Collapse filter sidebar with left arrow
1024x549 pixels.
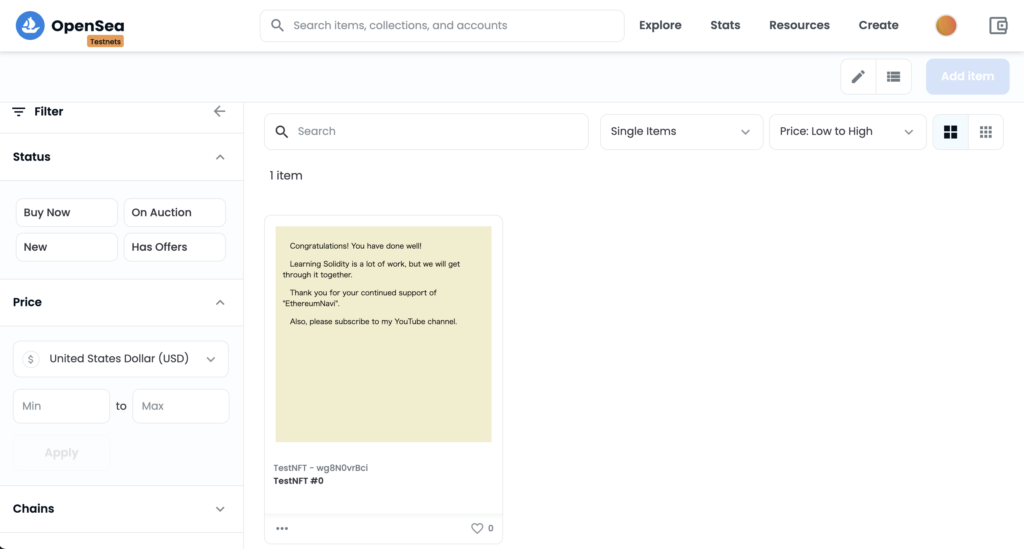(x=219, y=112)
